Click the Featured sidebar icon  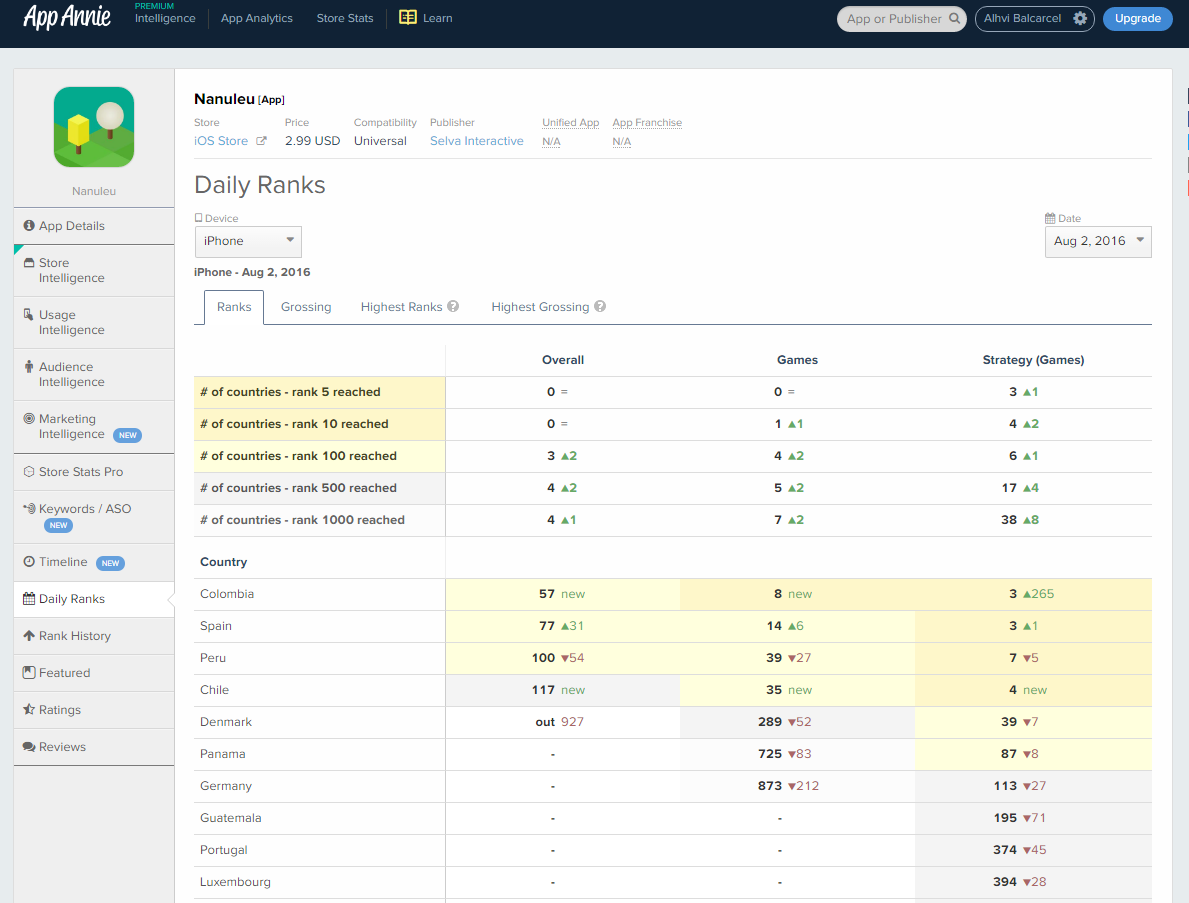(x=29, y=673)
